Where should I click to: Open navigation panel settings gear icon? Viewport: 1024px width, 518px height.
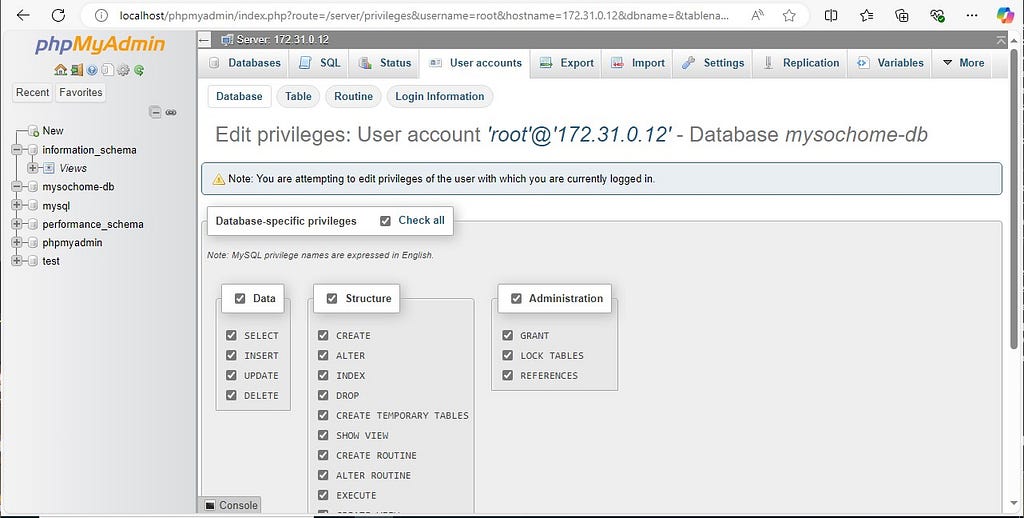pos(123,70)
